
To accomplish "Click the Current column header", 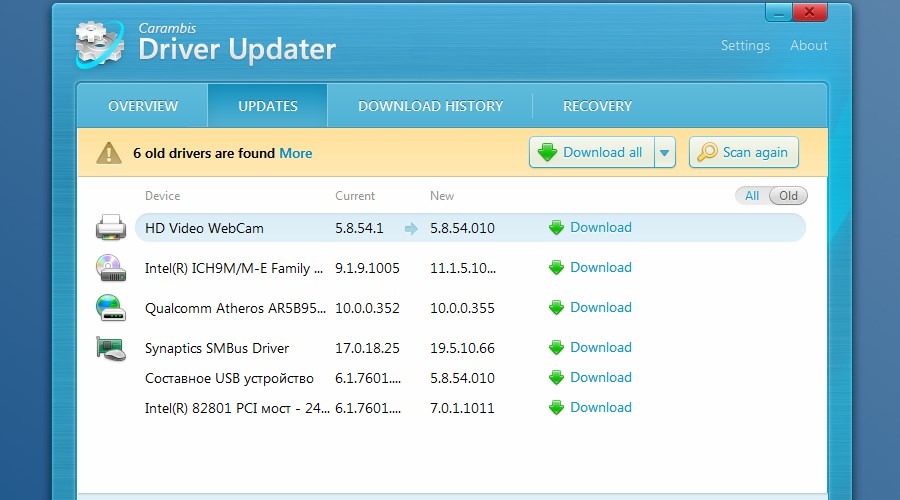I will point(355,196).
